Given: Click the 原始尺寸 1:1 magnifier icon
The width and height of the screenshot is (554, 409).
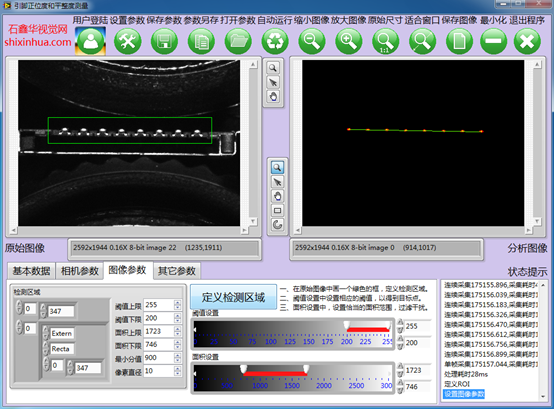Looking at the screenshot, I should 385,41.
